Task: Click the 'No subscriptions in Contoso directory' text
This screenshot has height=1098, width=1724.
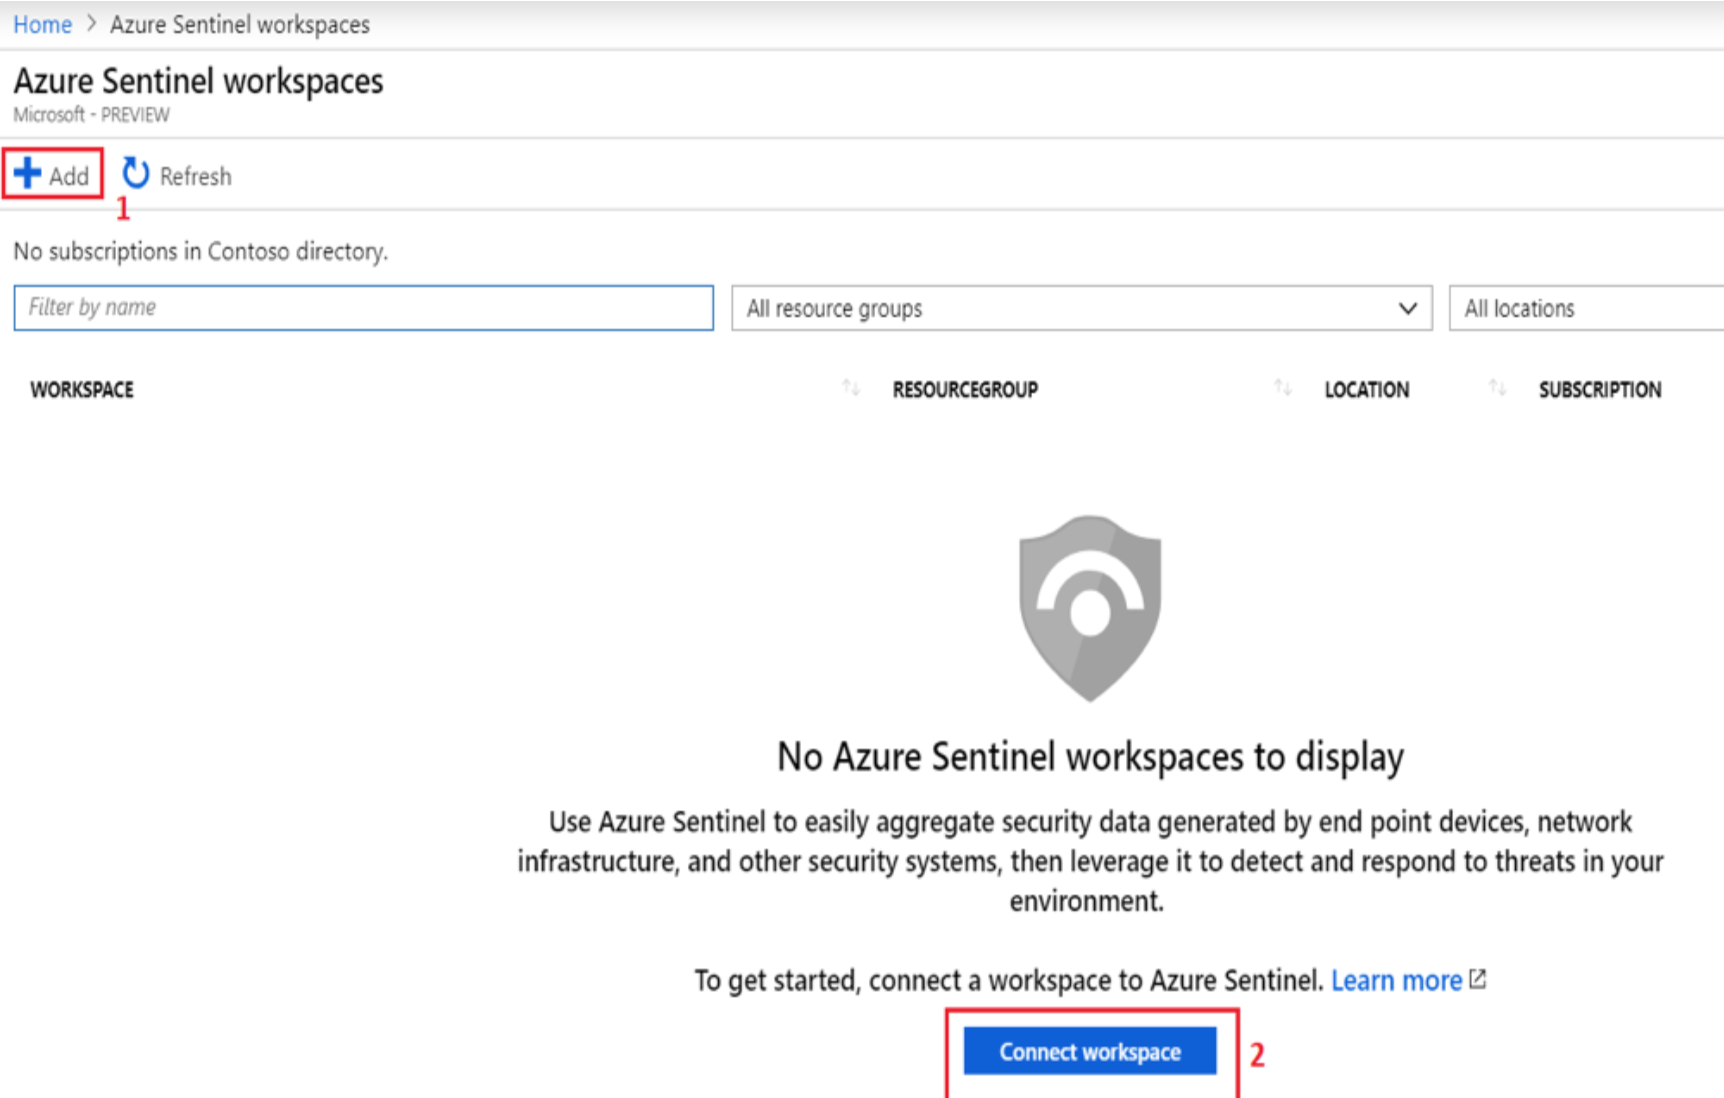Action: [200, 251]
